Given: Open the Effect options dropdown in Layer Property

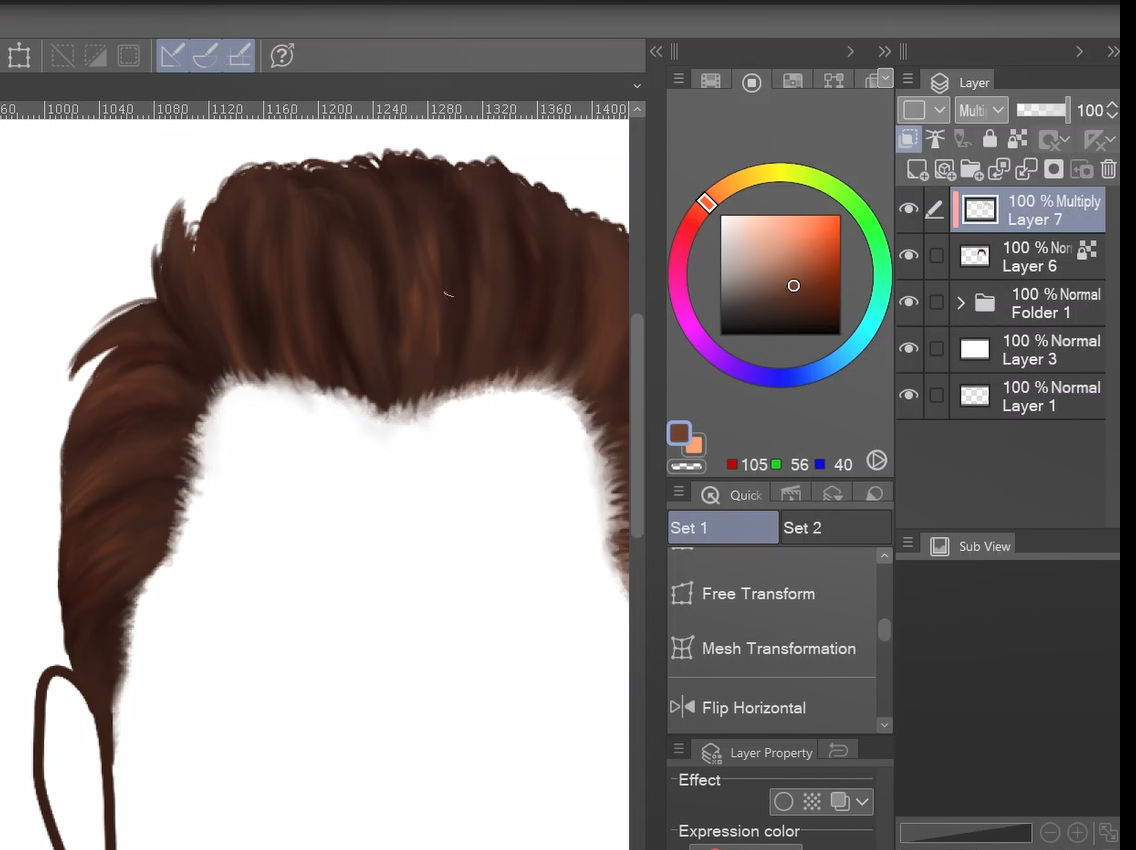Looking at the screenshot, I should pos(861,801).
